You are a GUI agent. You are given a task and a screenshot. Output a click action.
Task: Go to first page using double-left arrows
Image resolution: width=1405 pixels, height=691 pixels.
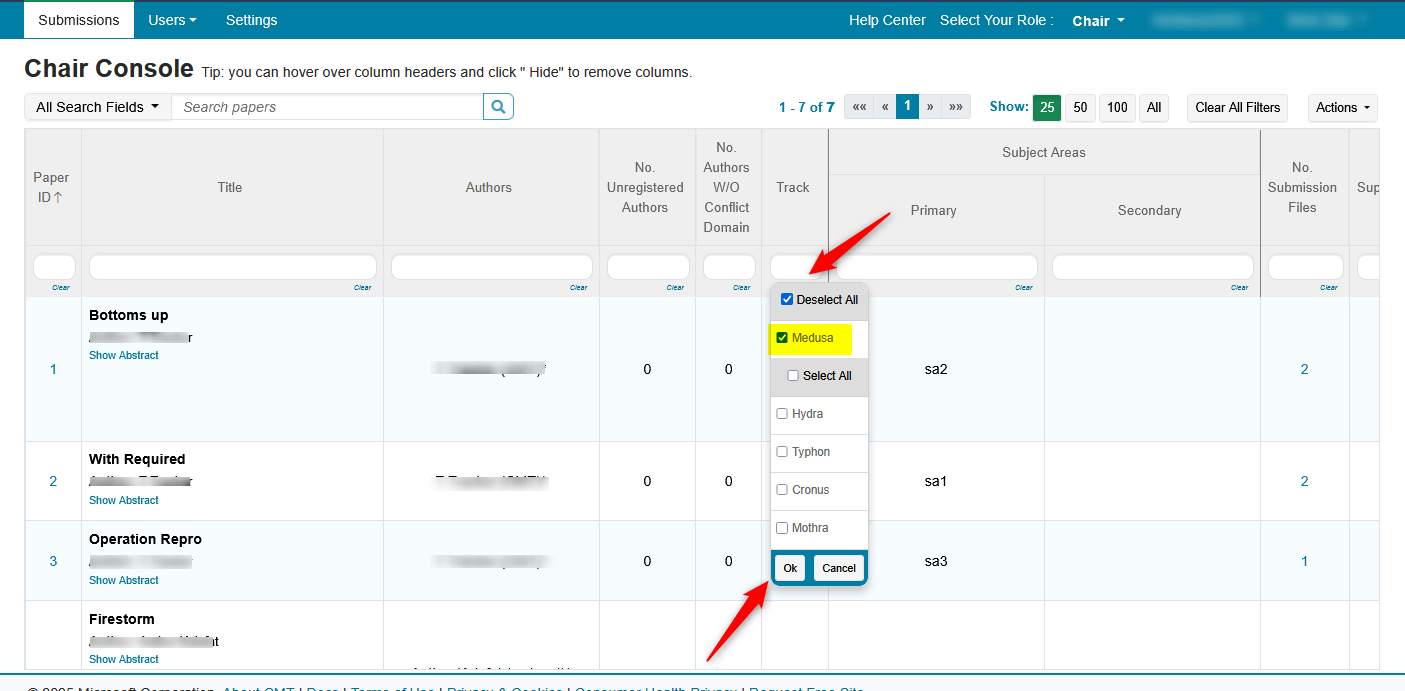(x=859, y=107)
